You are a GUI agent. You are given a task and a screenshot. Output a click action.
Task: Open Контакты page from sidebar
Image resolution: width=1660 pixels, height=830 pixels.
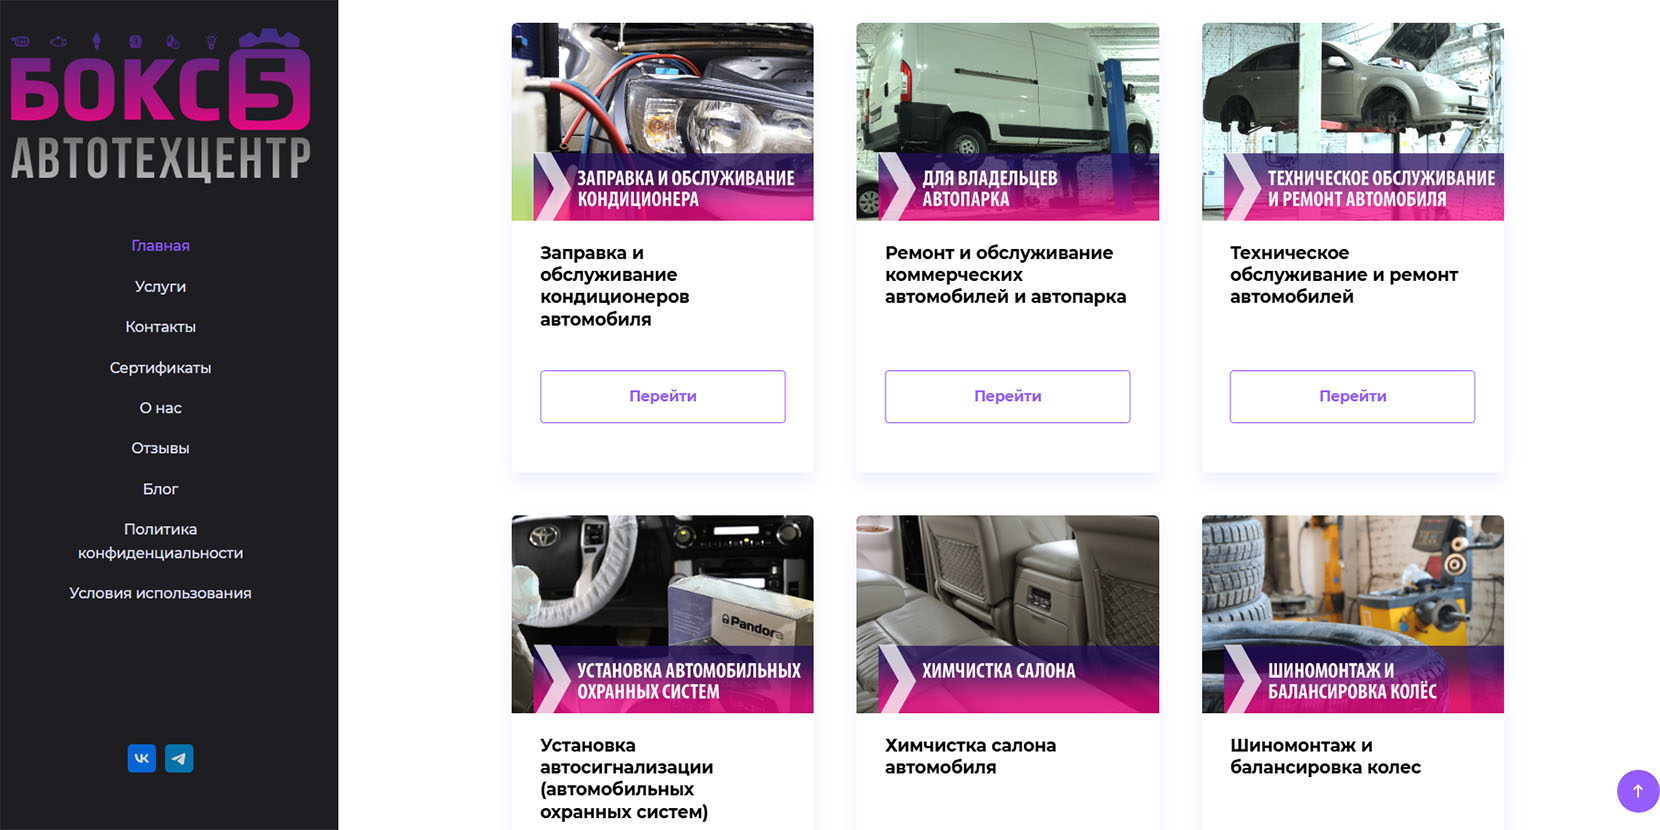(160, 327)
